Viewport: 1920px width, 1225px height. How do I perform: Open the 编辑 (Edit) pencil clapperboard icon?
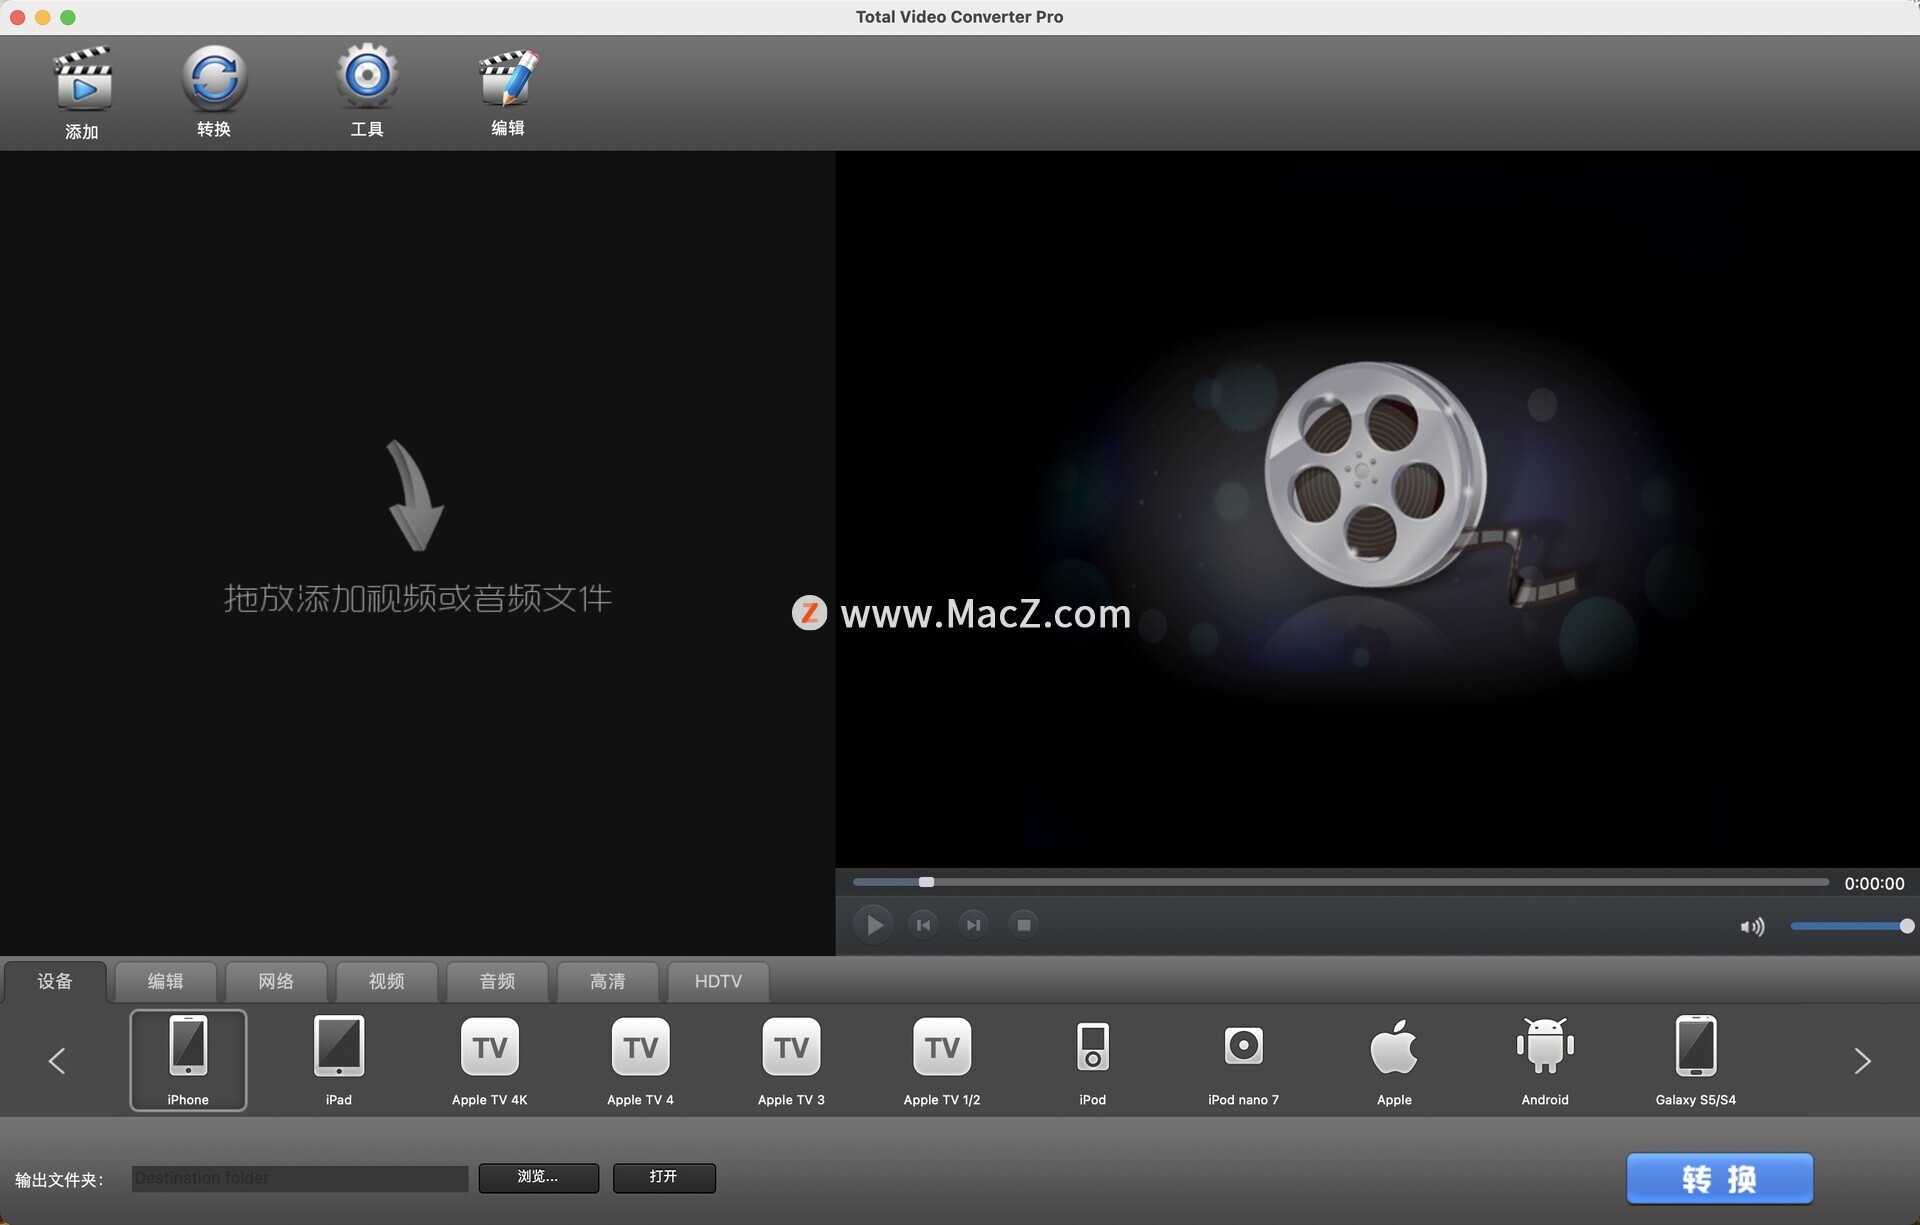(508, 77)
